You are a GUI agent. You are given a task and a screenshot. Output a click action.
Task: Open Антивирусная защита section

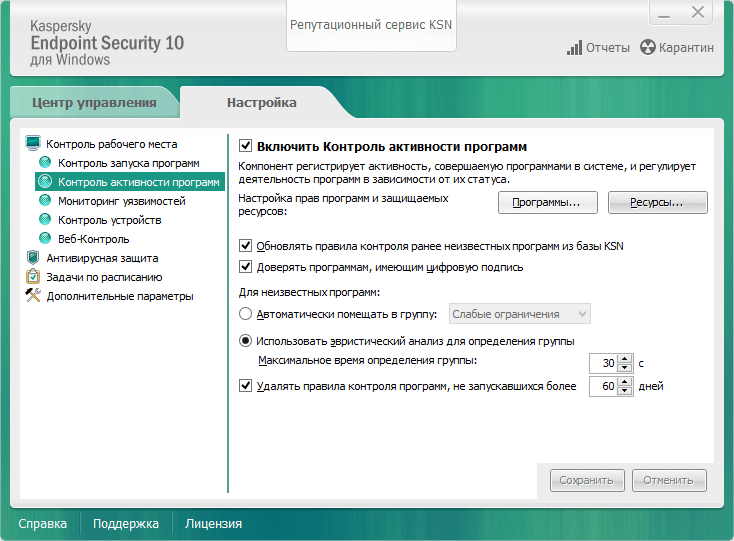pos(102,258)
